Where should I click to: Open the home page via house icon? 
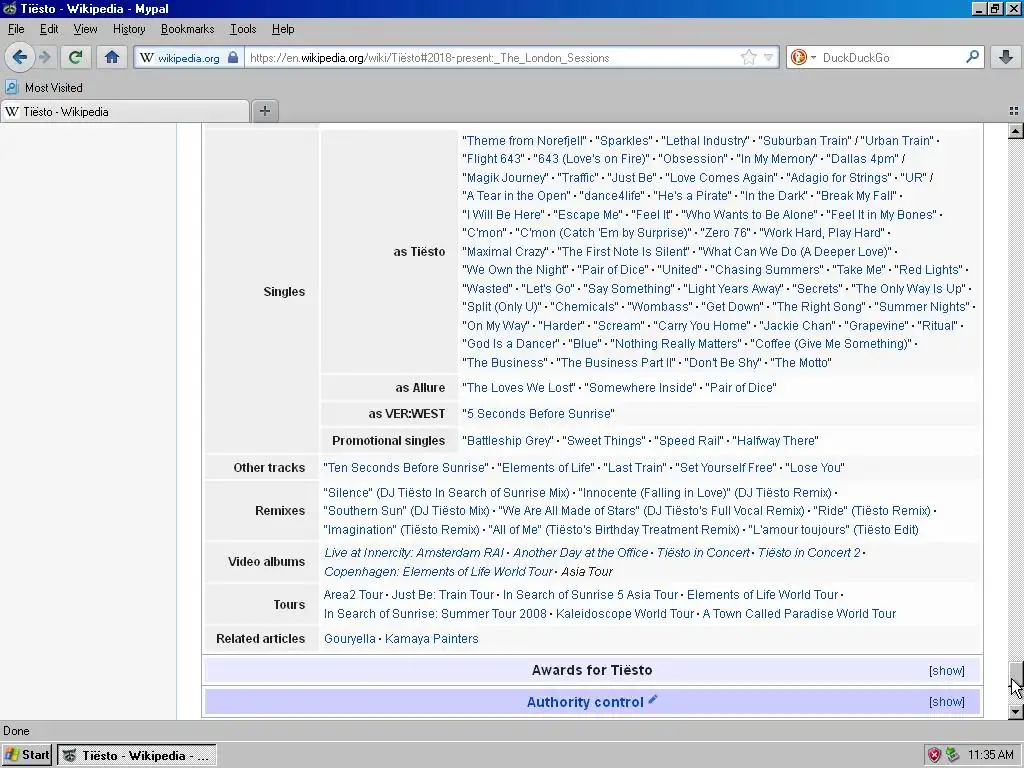pyautogui.click(x=112, y=57)
